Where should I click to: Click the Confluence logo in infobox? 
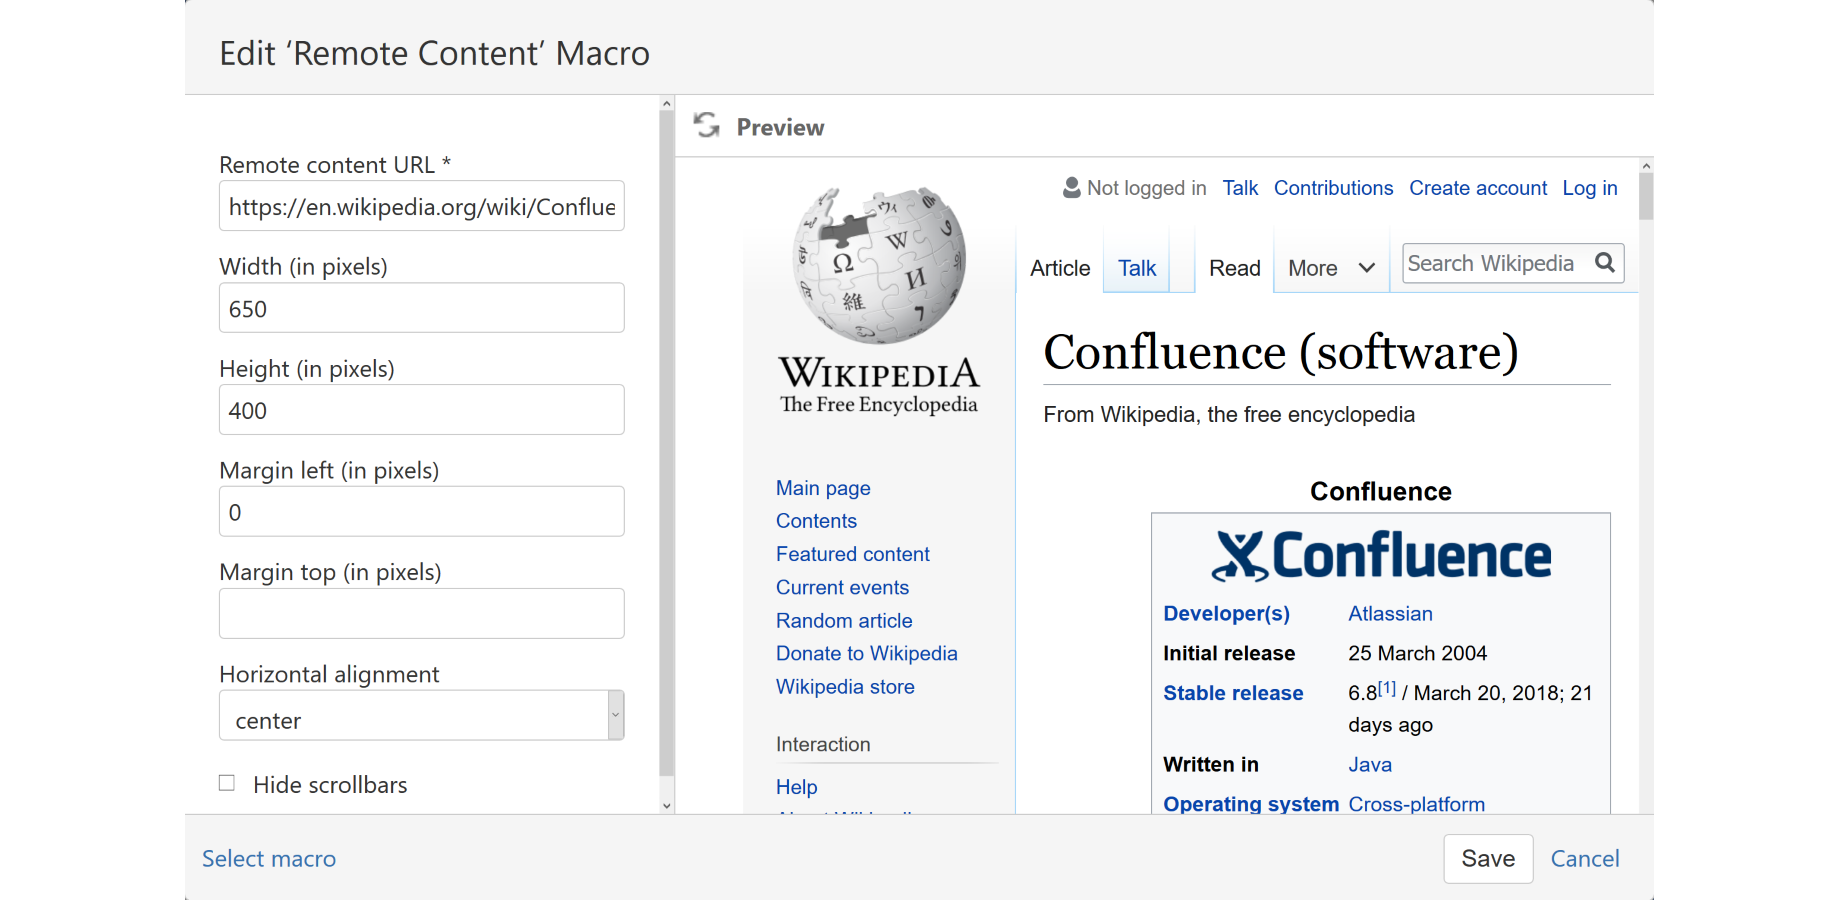(x=1381, y=556)
